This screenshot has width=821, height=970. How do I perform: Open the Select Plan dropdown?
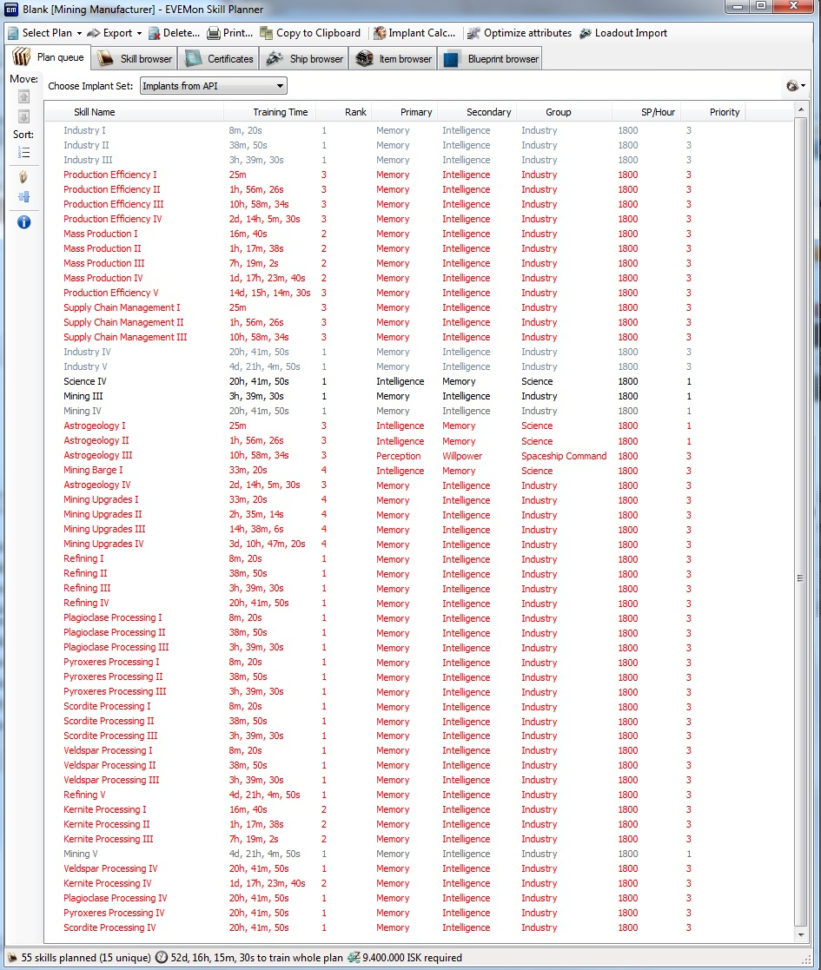(44, 33)
